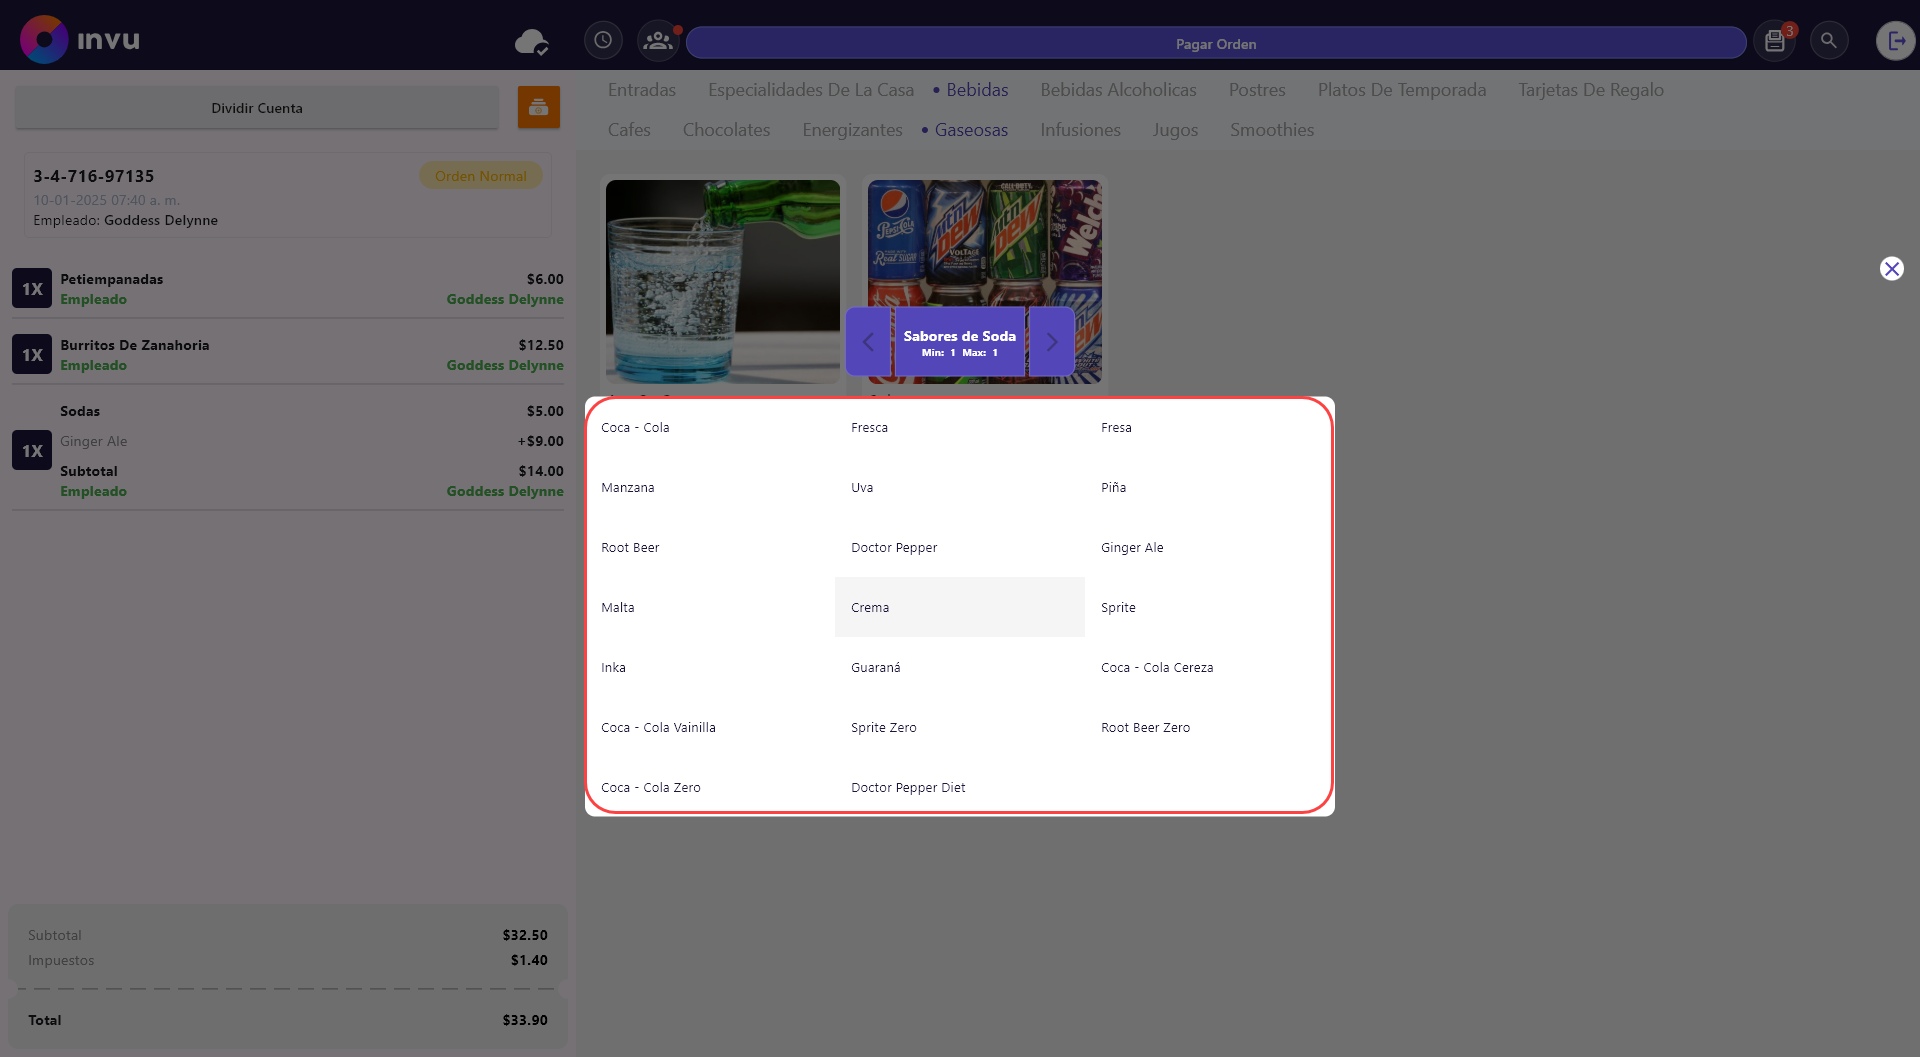This screenshot has width=1920, height=1057.
Task: Select the Energizantes subcategory
Action: point(852,130)
